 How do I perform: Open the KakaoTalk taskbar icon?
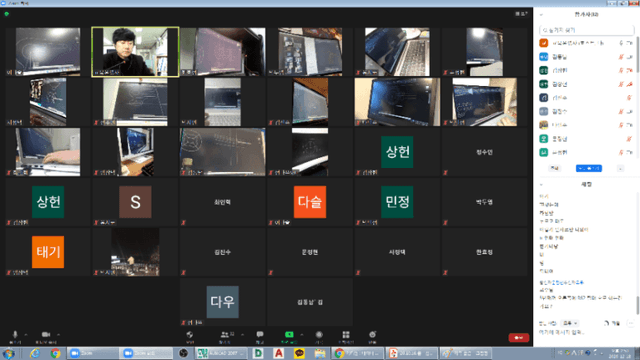(299, 353)
